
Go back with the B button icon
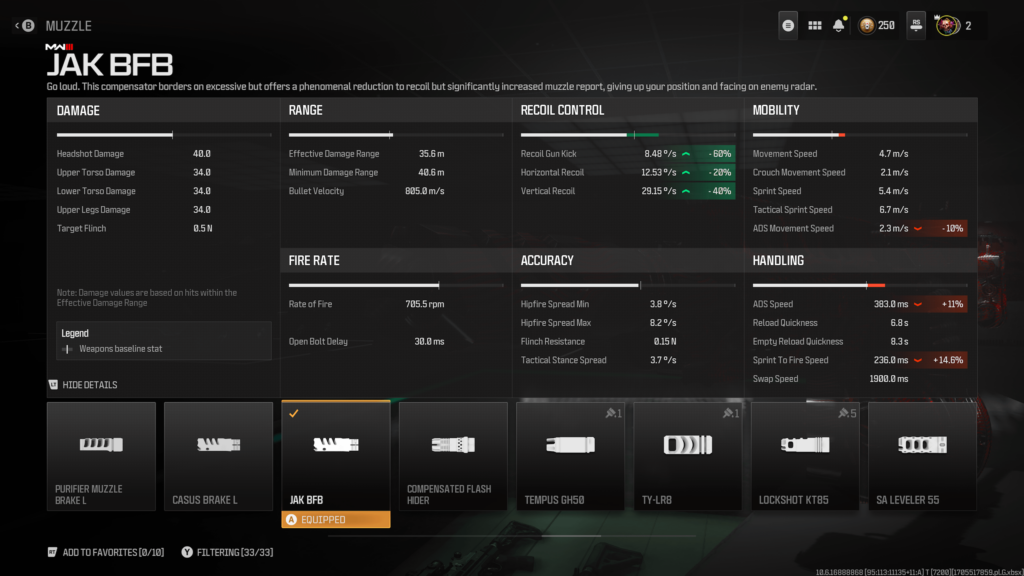point(27,25)
